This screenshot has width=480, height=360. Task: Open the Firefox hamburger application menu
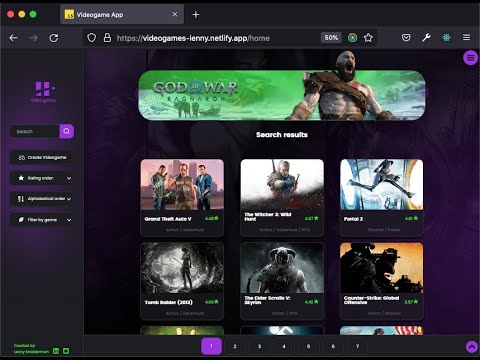tap(466, 38)
